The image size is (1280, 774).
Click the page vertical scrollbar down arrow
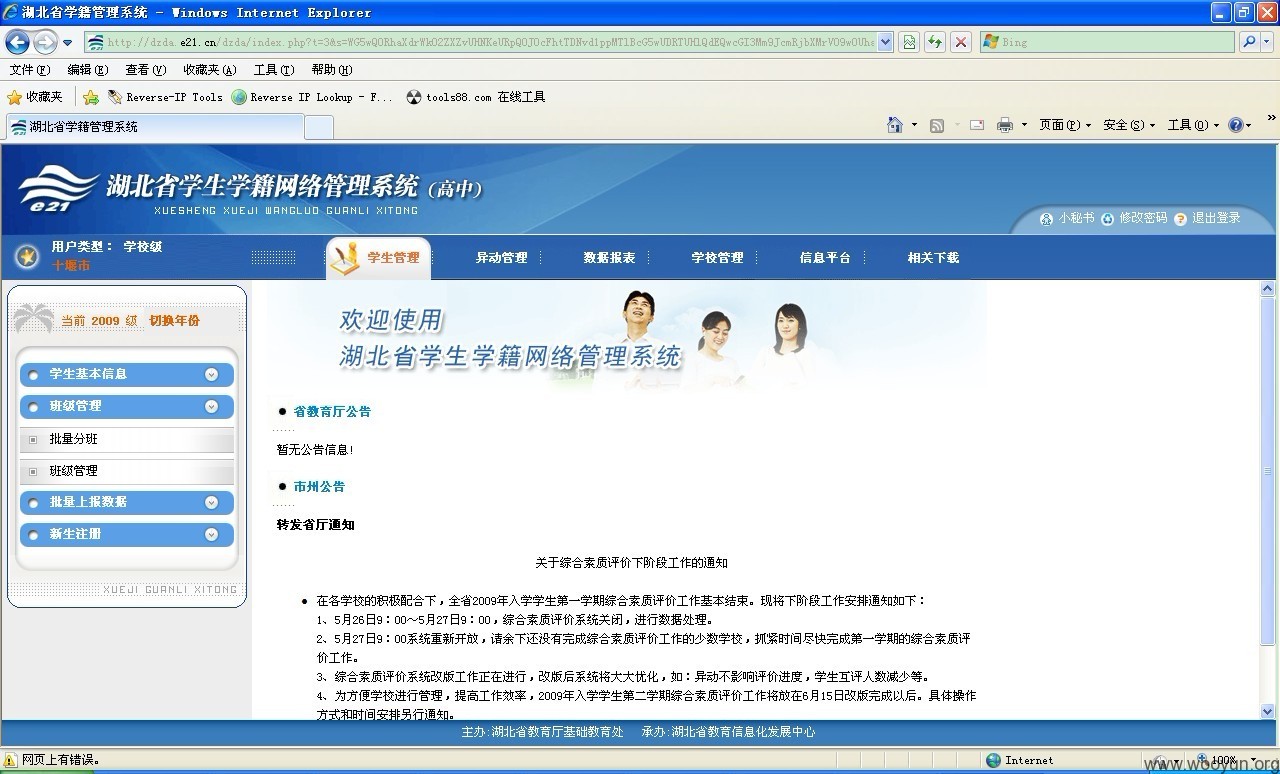pyautogui.click(x=1267, y=711)
